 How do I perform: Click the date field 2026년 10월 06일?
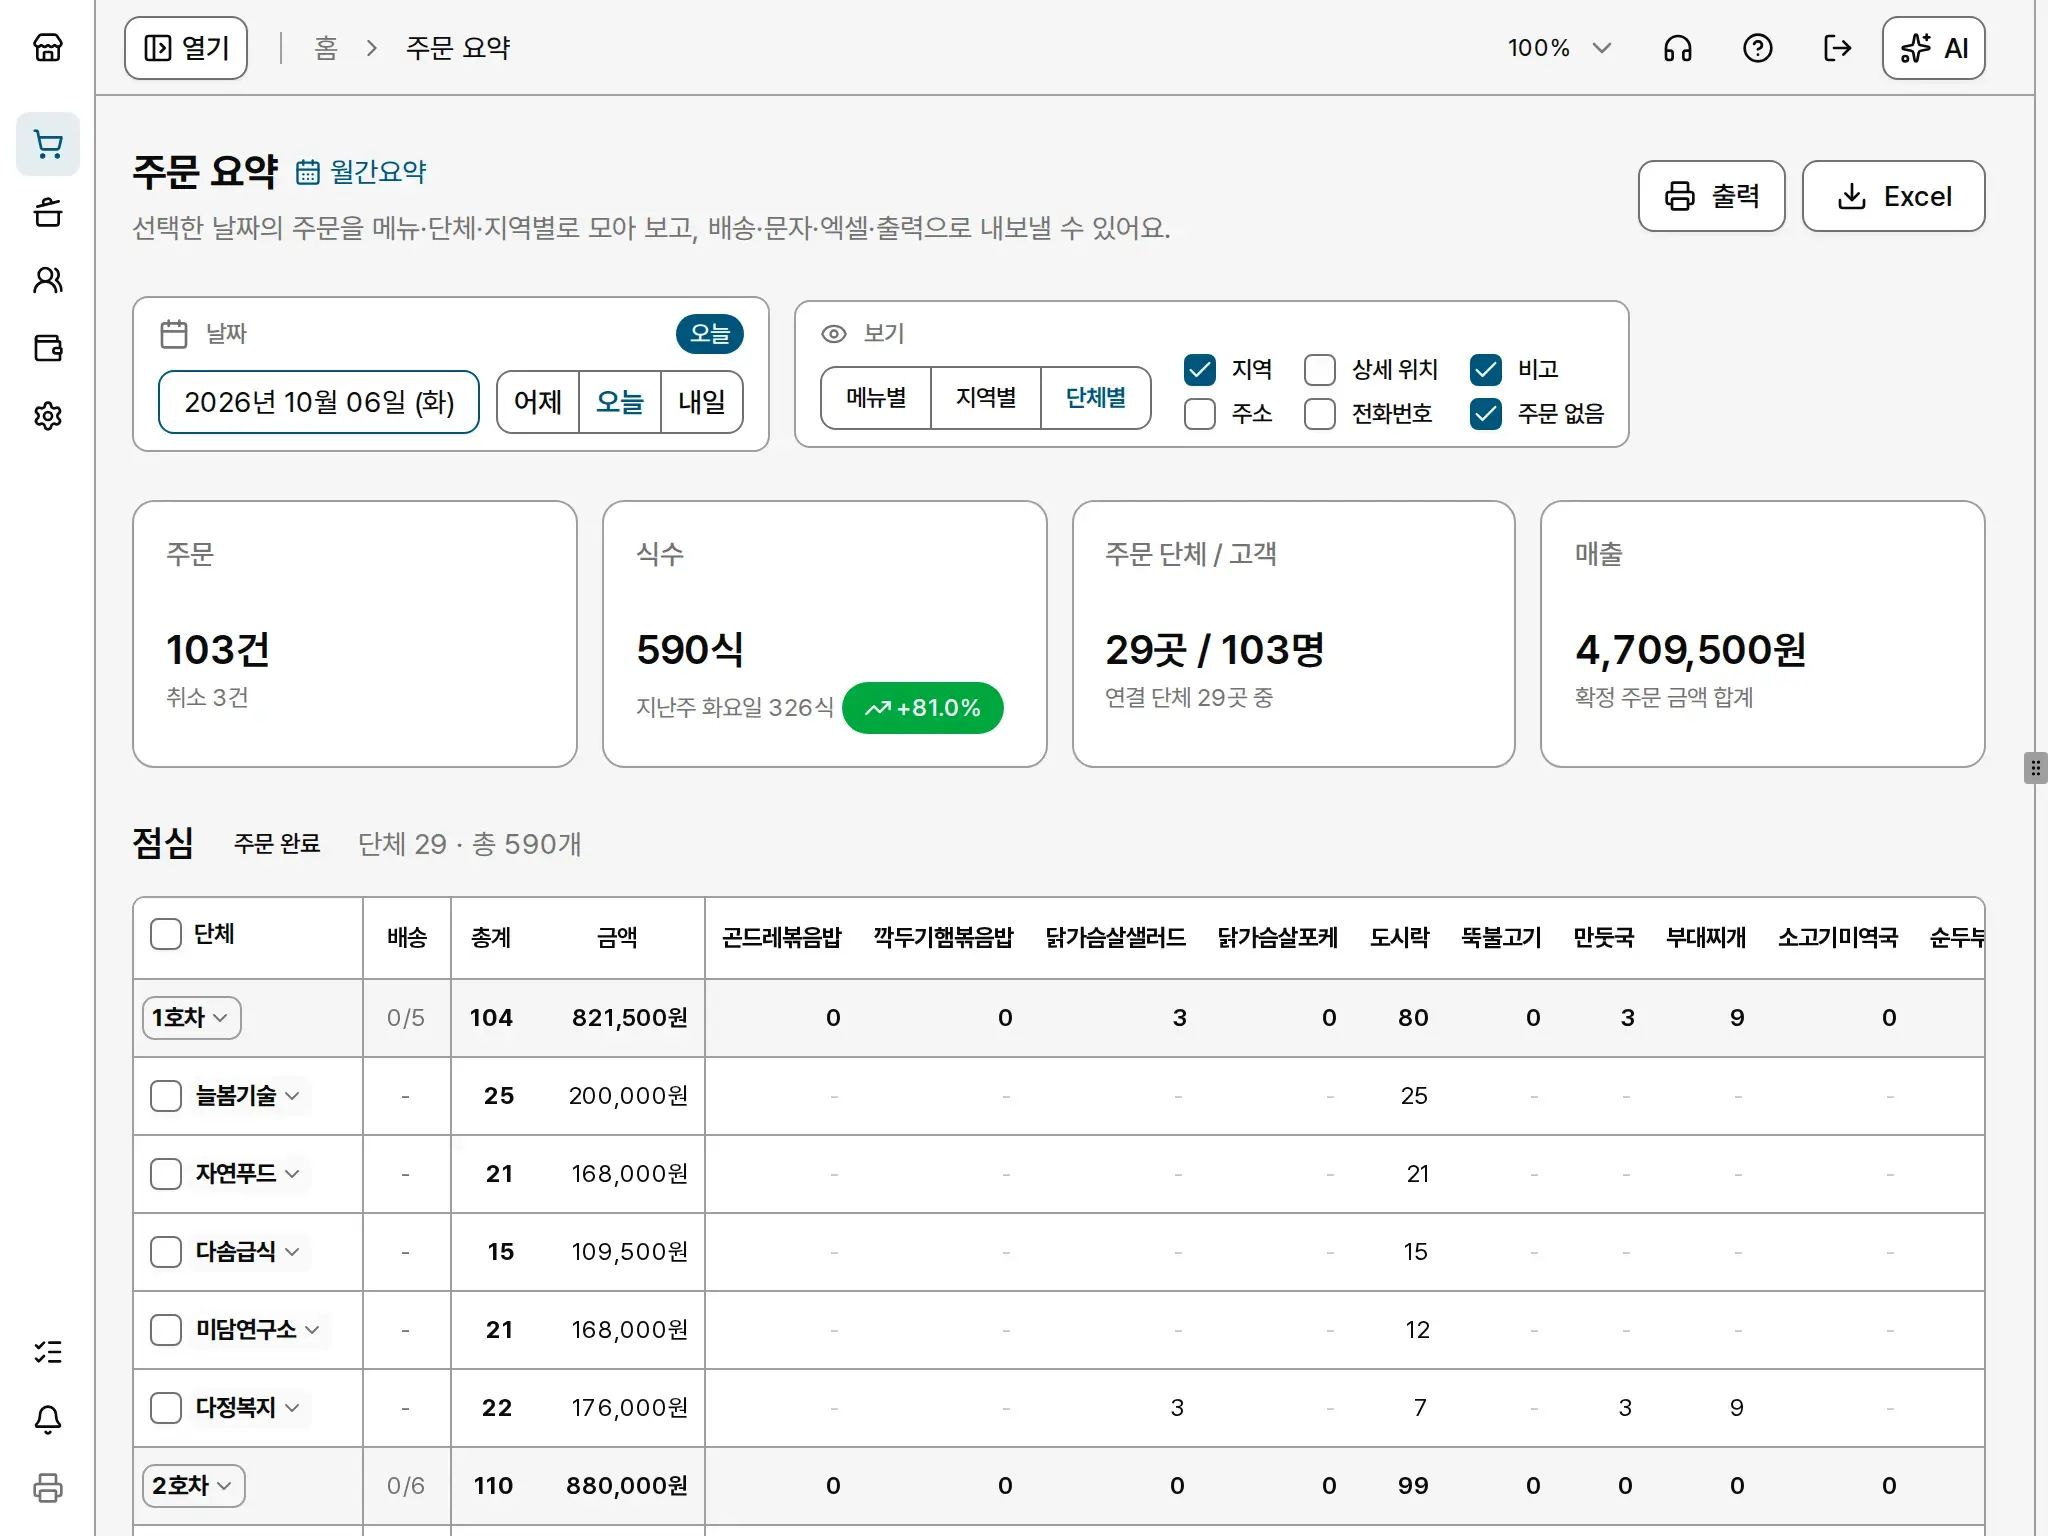pyautogui.click(x=319, y=402)
